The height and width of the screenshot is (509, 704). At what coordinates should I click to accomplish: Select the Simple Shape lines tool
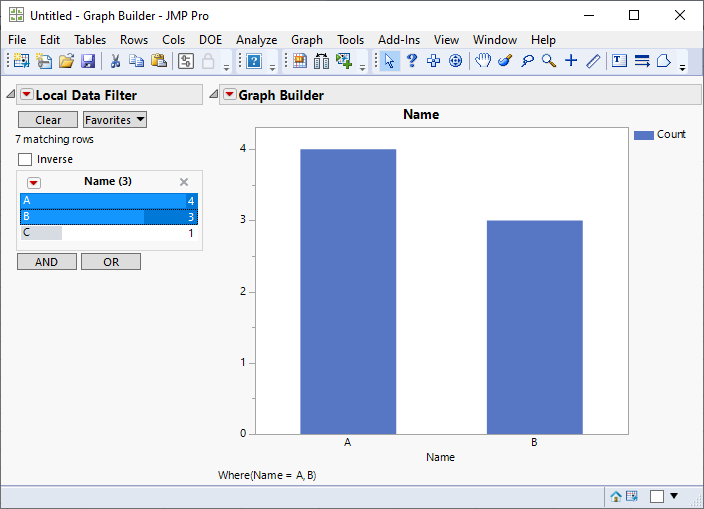642,61
